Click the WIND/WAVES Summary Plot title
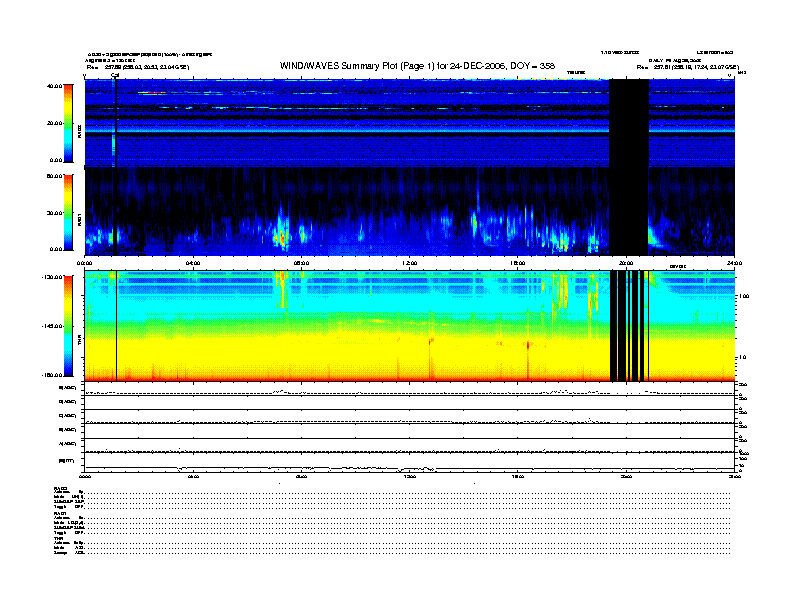Image resolution: width=792 pixels, height=612 pixels. (x=417, y=66)
